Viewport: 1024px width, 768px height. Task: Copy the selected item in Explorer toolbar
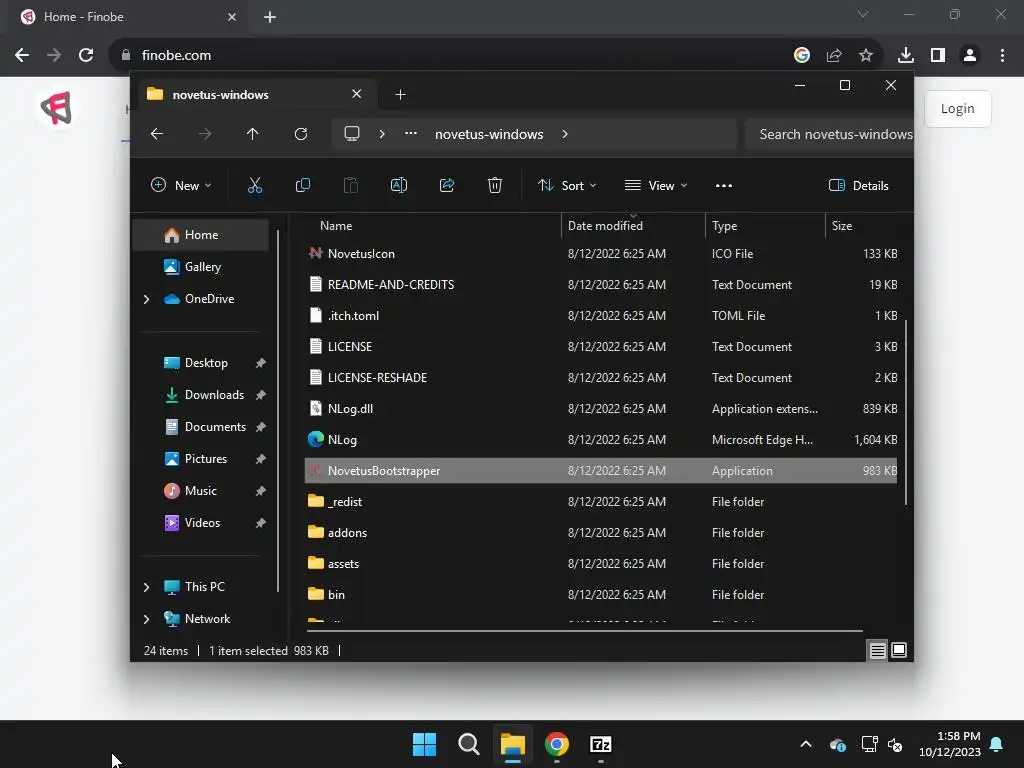[302, 185]
